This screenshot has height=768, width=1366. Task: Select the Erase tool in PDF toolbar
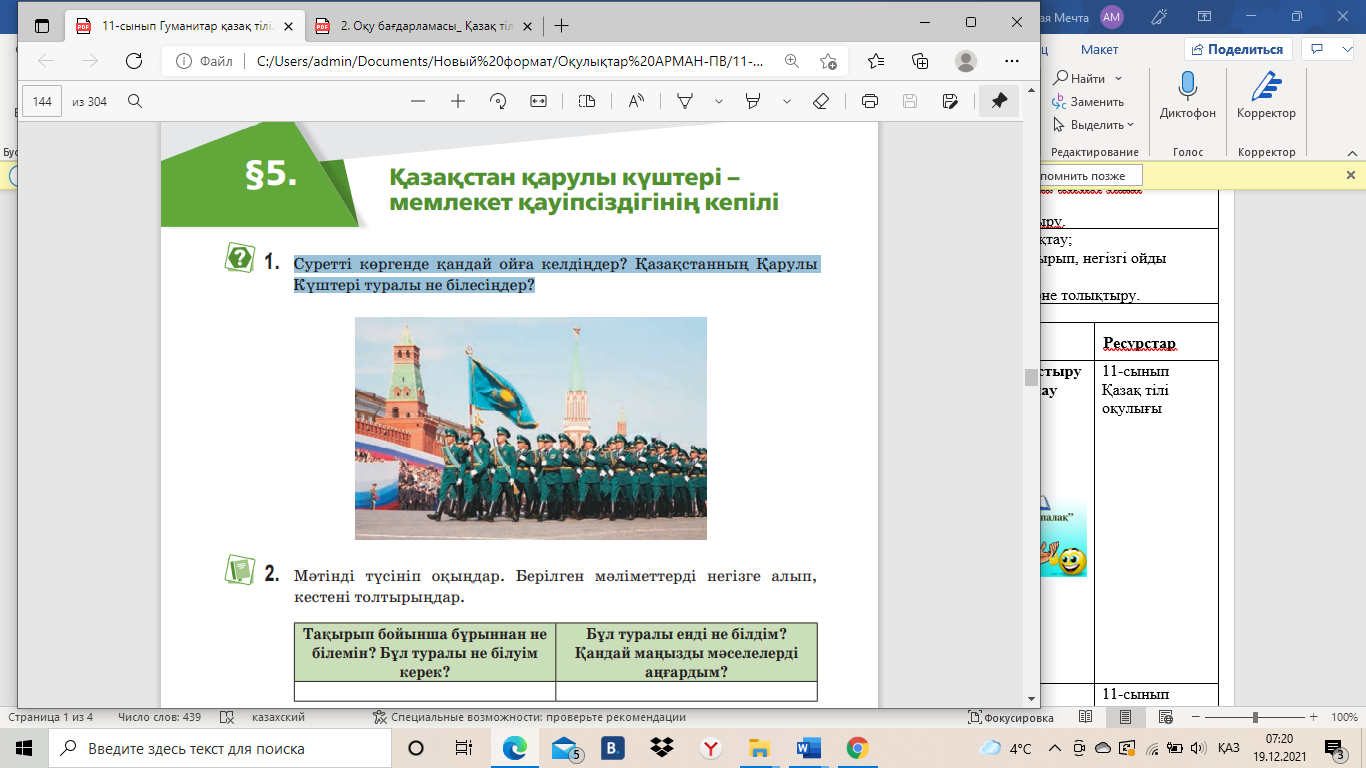(x=821, y=101)
